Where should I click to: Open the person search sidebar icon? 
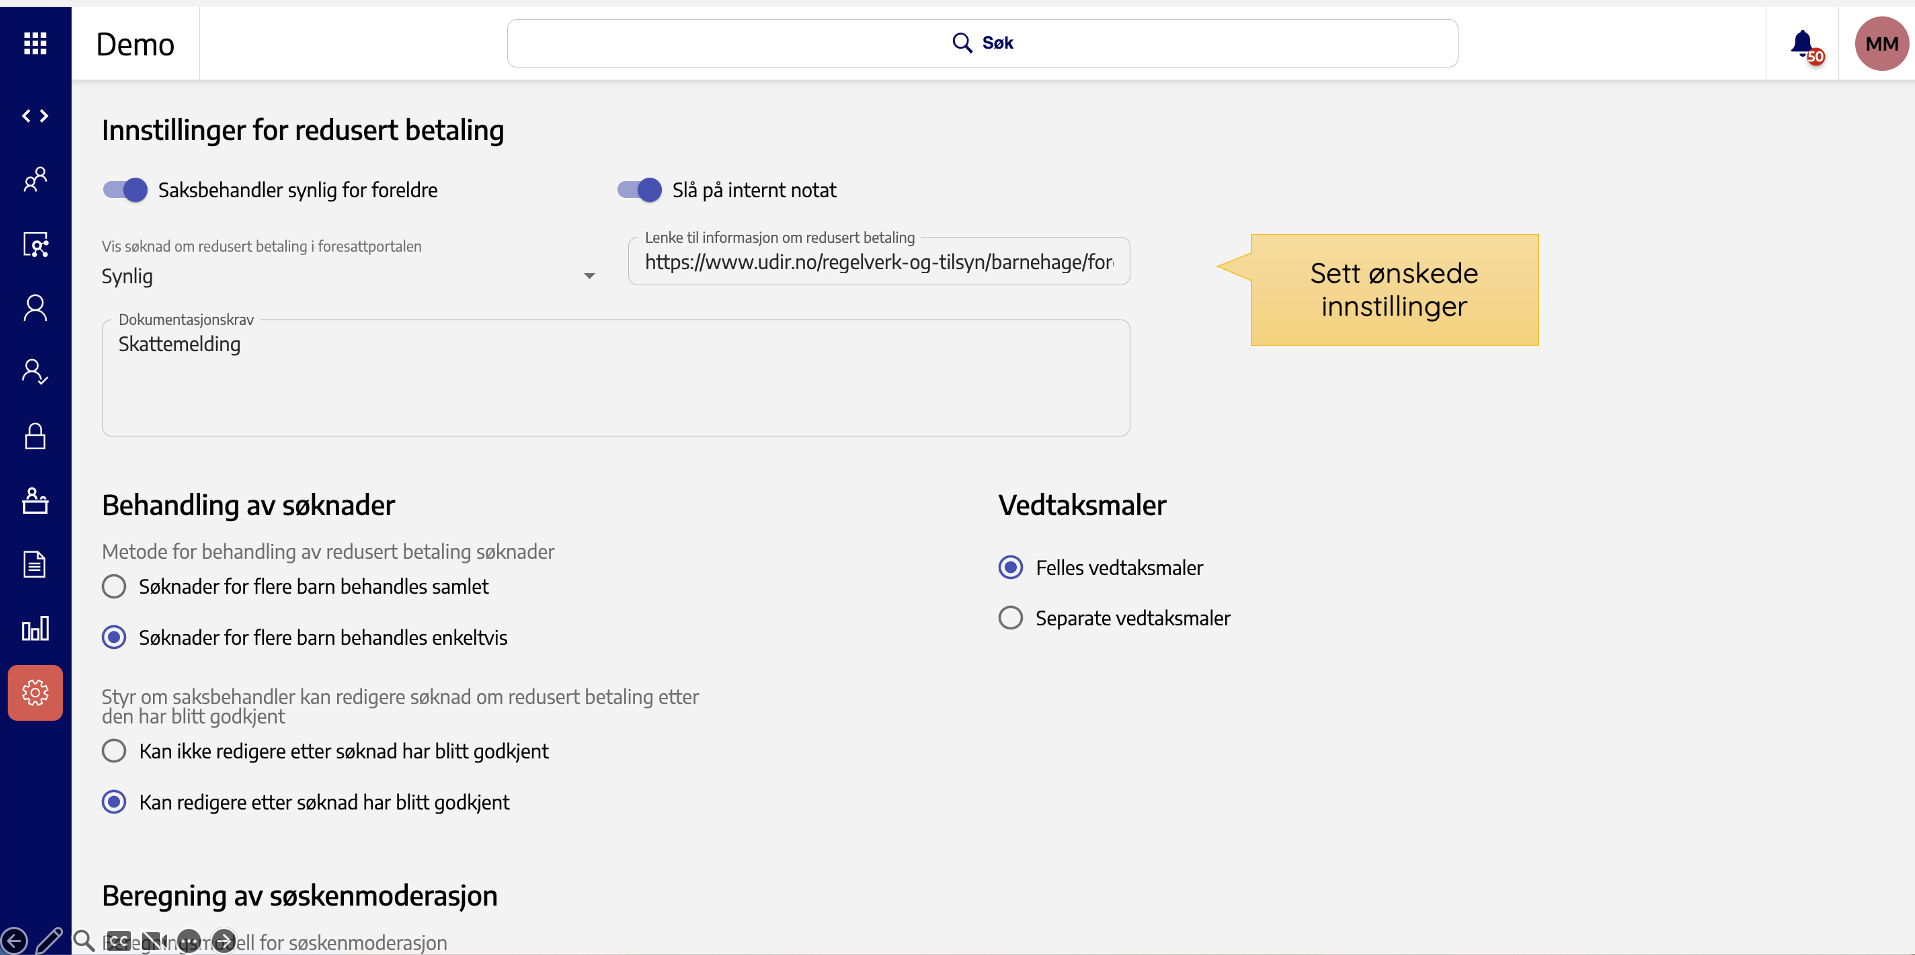35,244
